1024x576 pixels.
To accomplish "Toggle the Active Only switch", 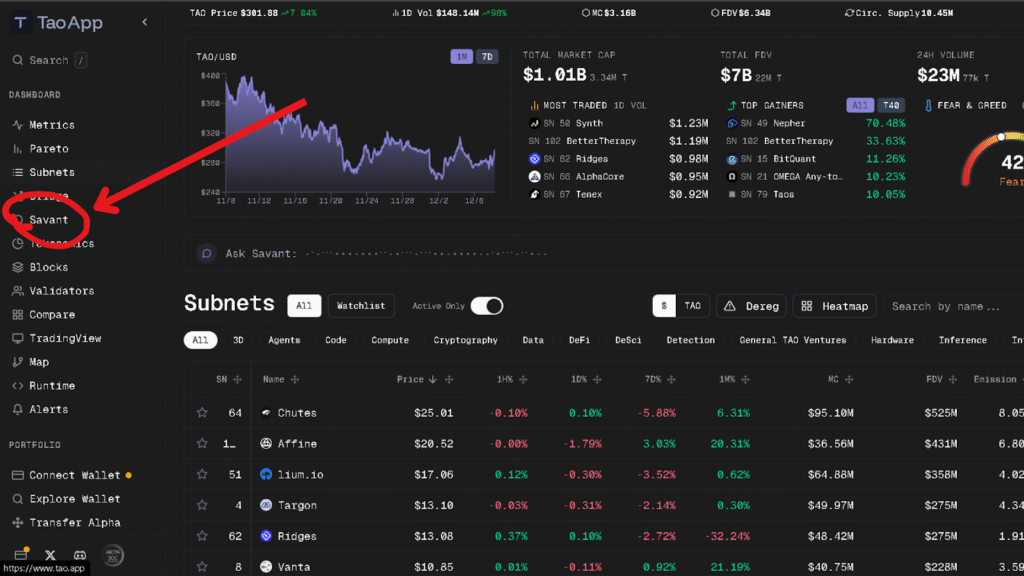I will [x=486, y=306].
